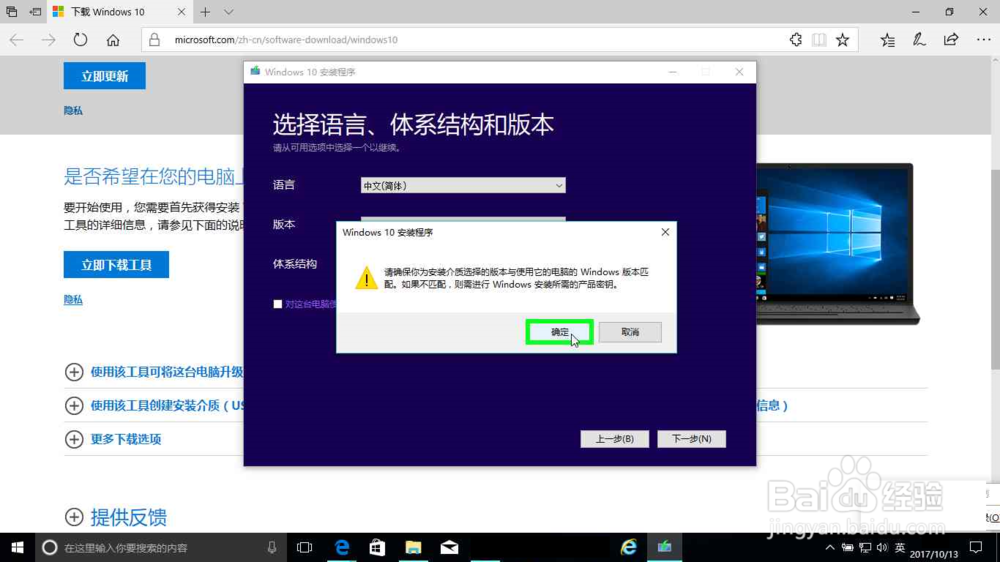This screenshot has width=1000, height=562.
Task: Open the Favorites hub icon
Action: (x=887, y=40)
